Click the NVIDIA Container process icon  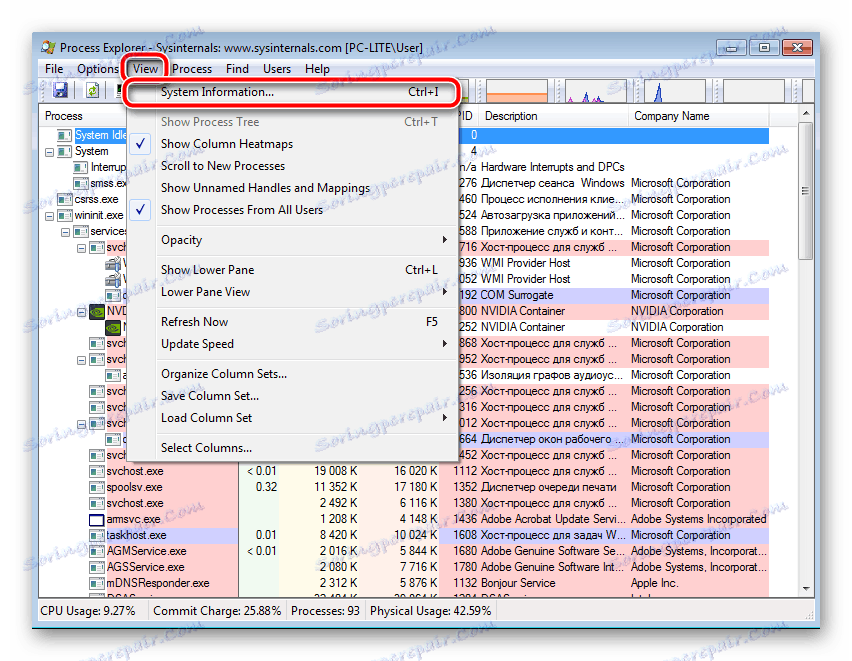pos(95,311)
